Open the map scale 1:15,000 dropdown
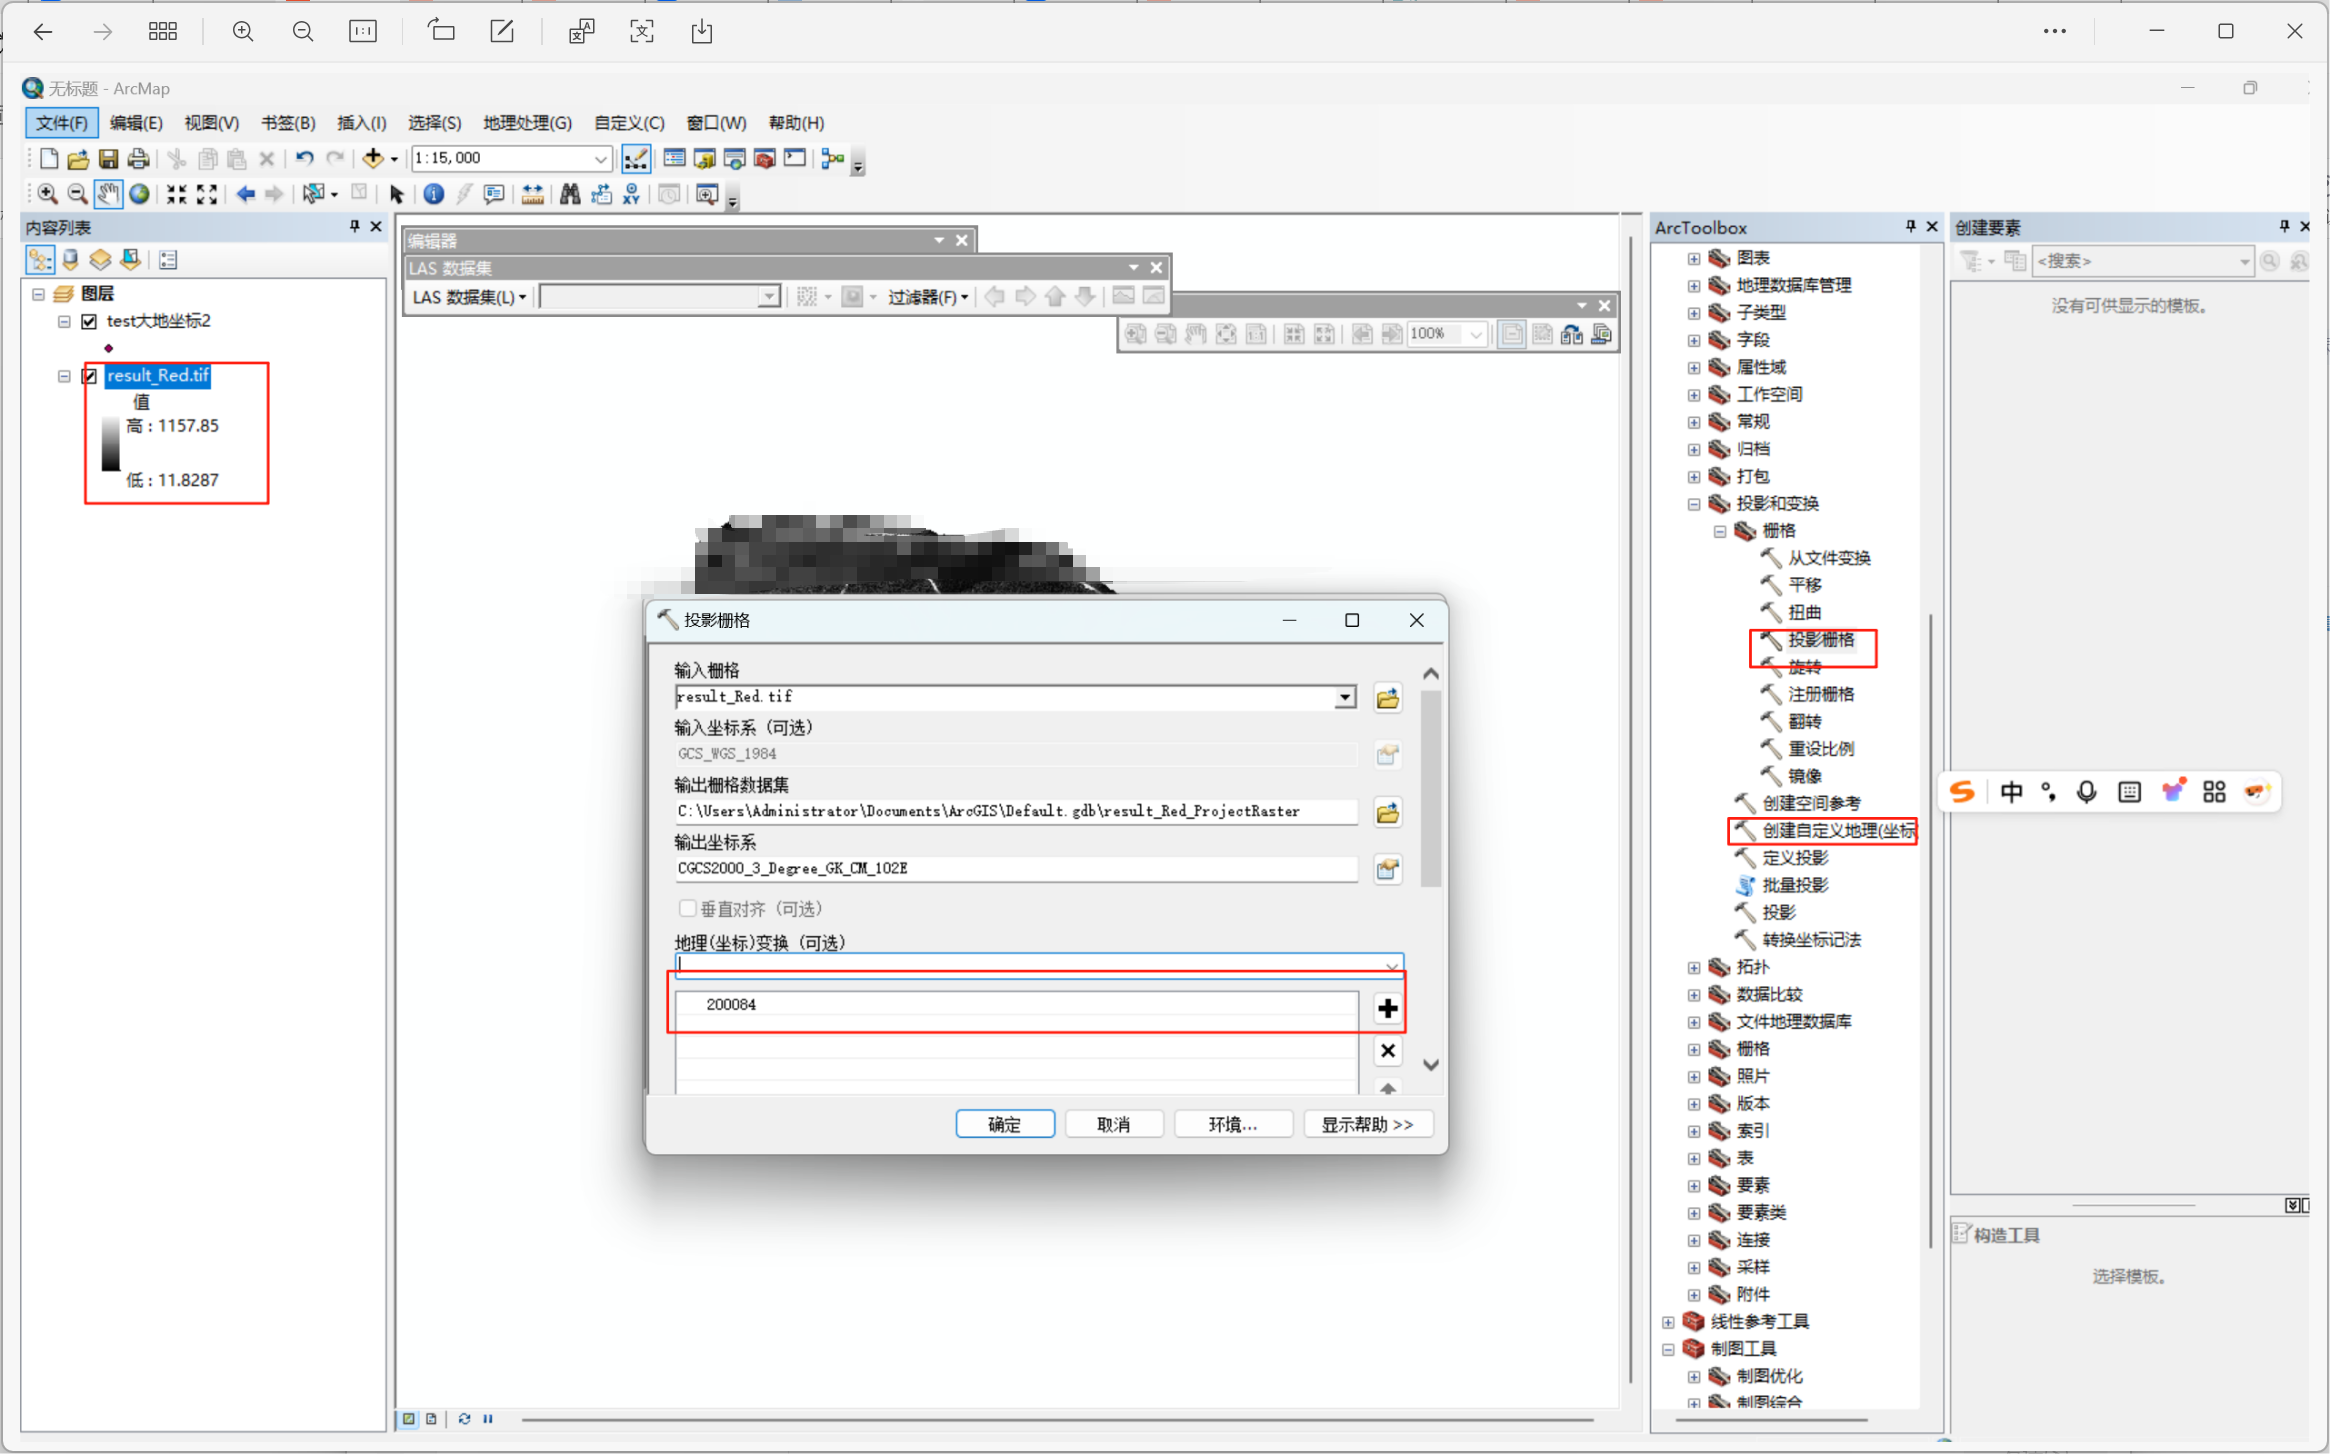This screenshot has height=1454, width=2330. pyautogui.click(x=600, y=158)
